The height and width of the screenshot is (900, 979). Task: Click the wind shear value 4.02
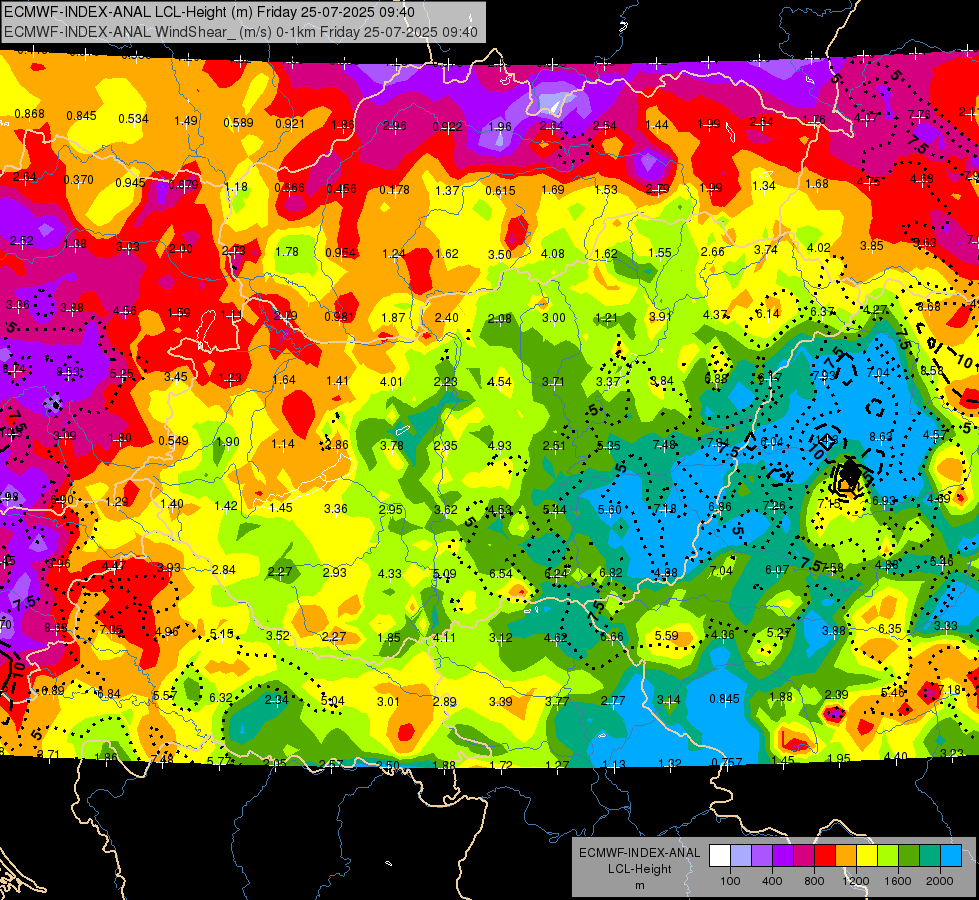coord(819,247)
